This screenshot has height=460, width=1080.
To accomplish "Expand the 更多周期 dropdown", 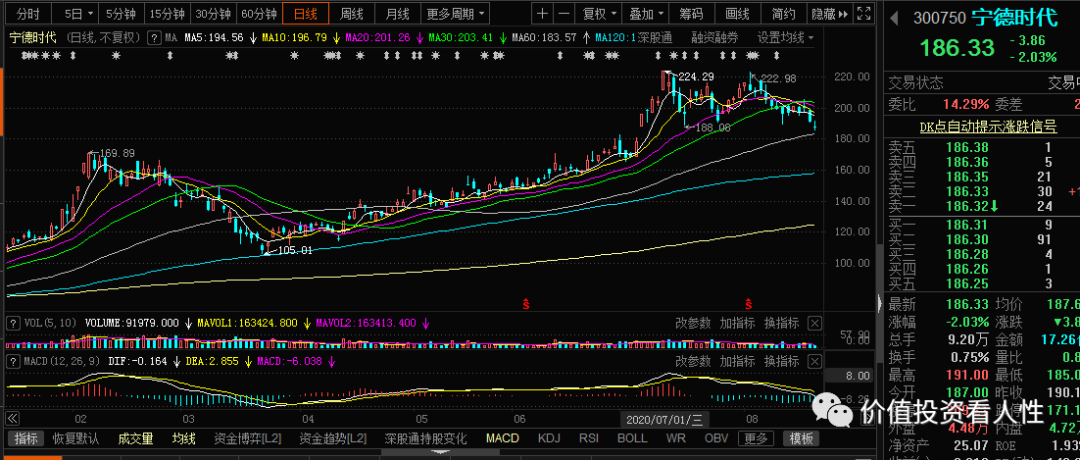I will tap(454, 13).
